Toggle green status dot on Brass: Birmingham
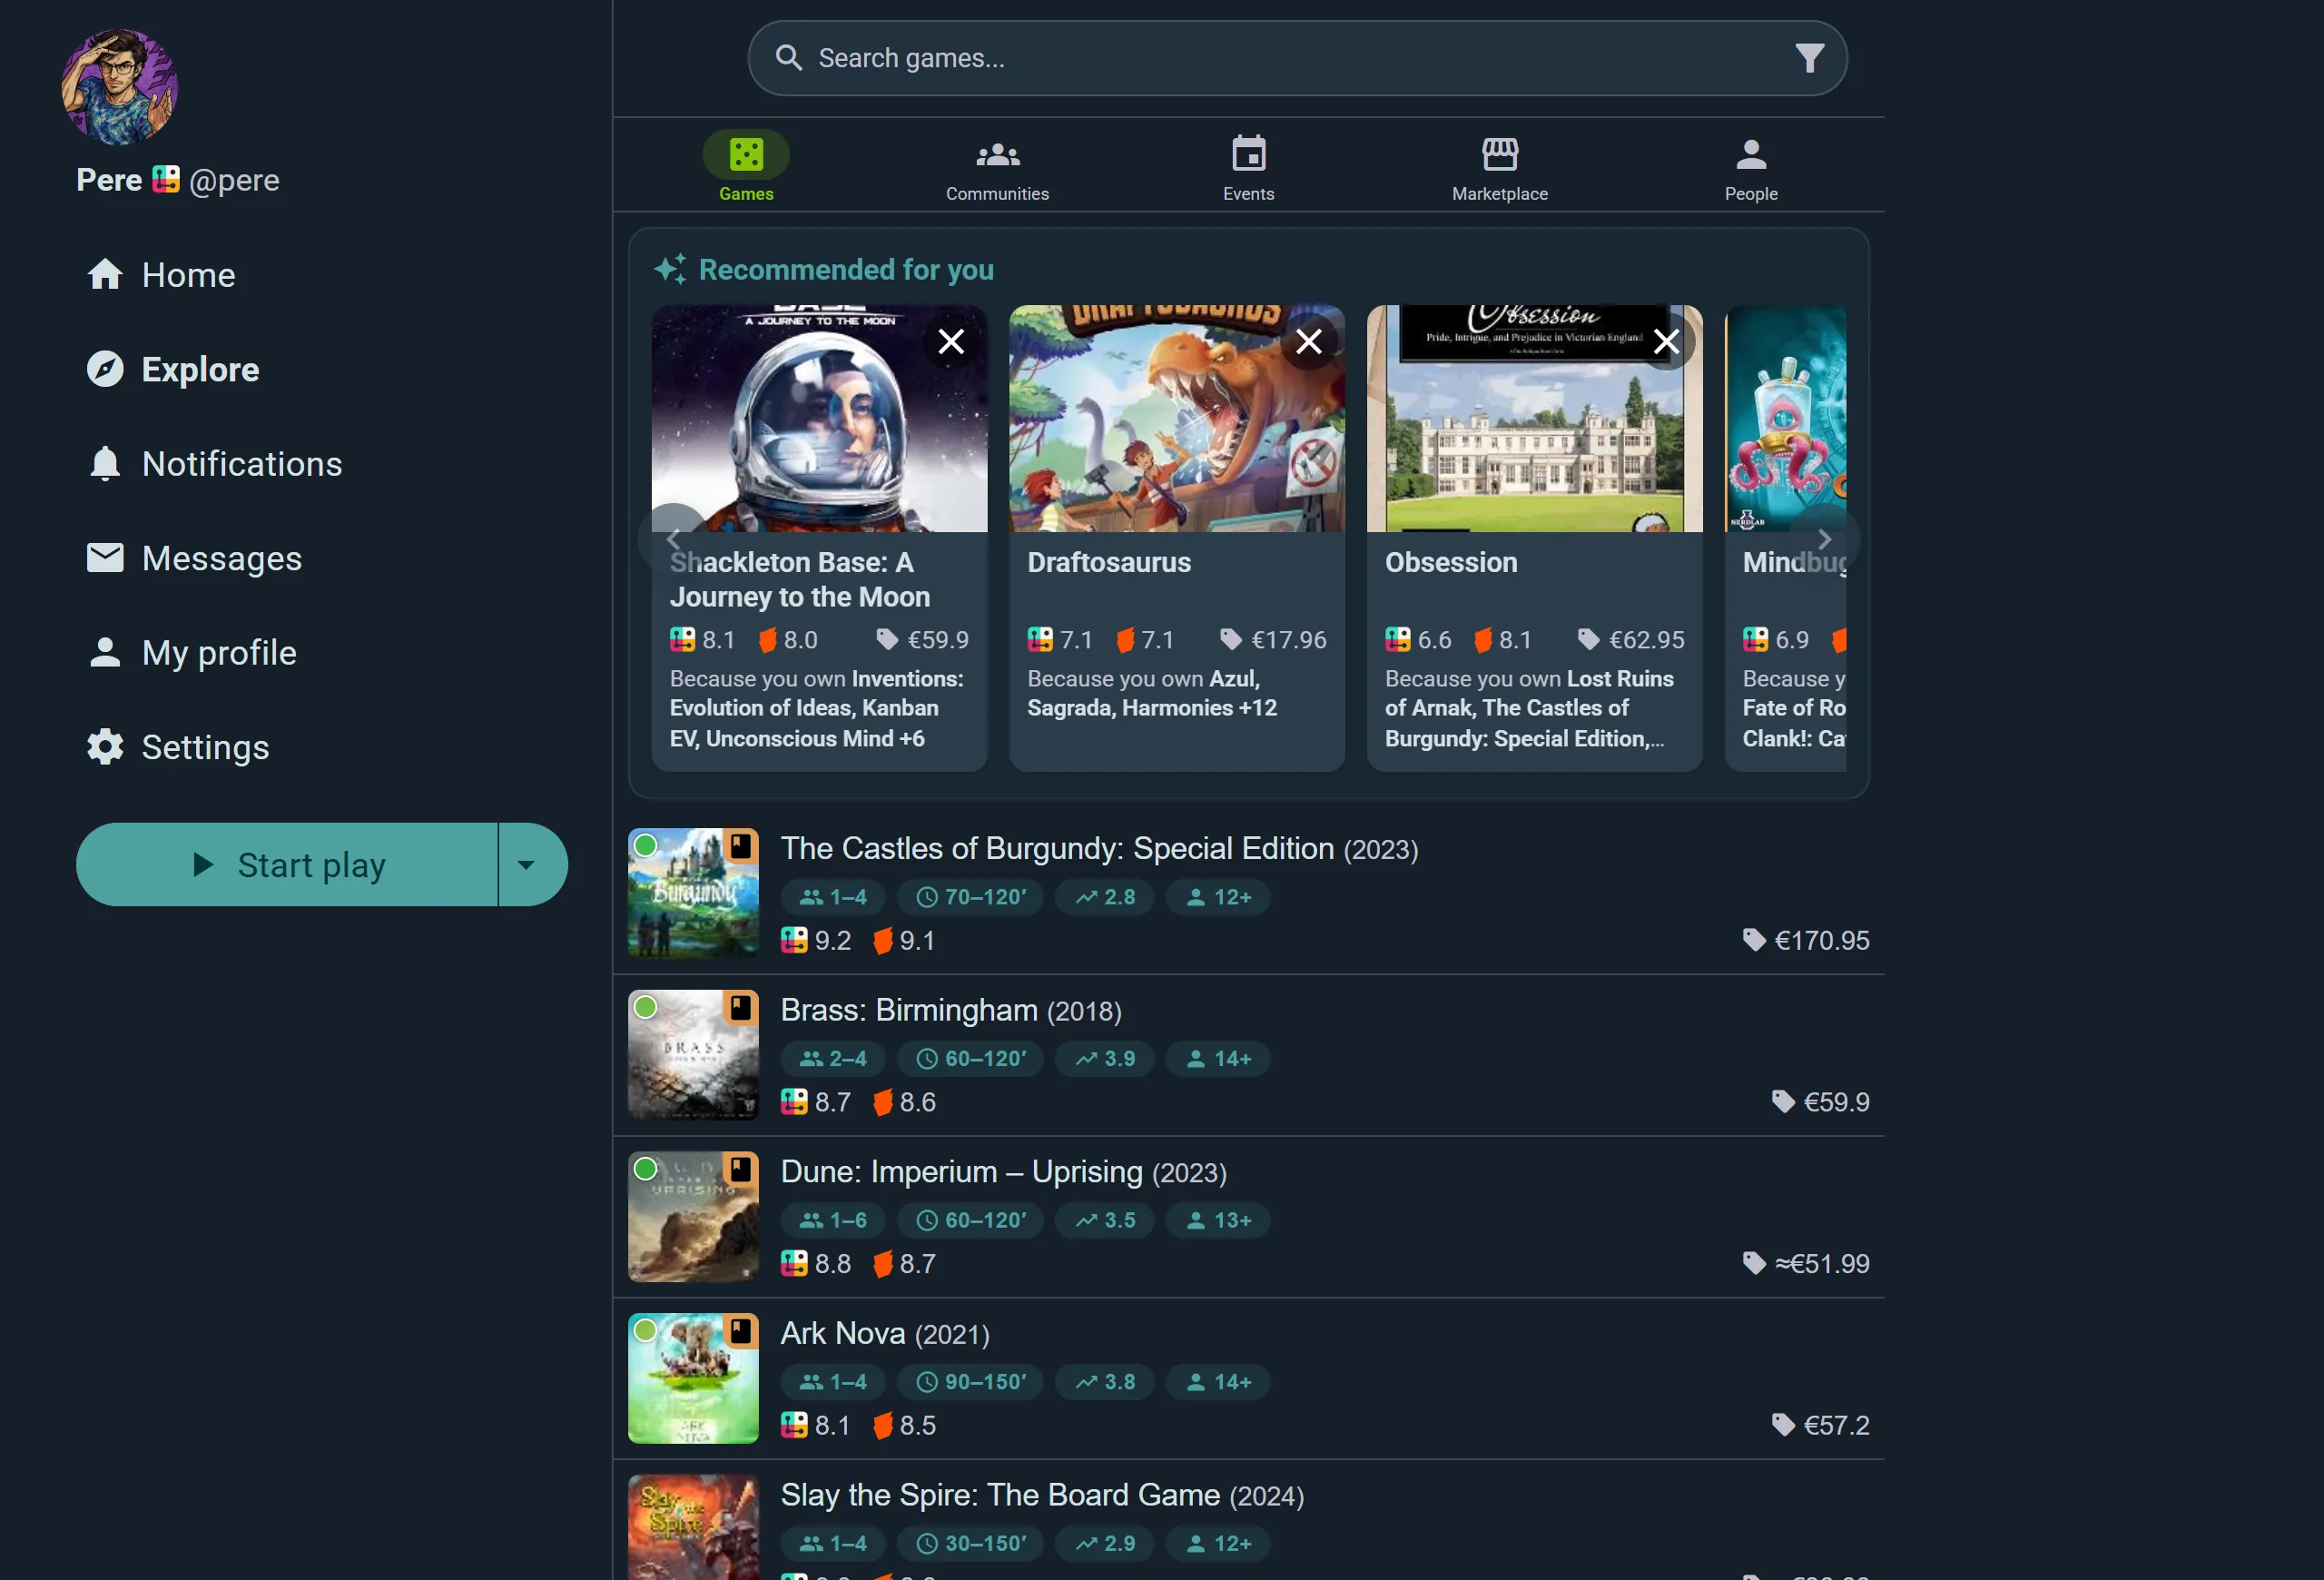 646,1007
